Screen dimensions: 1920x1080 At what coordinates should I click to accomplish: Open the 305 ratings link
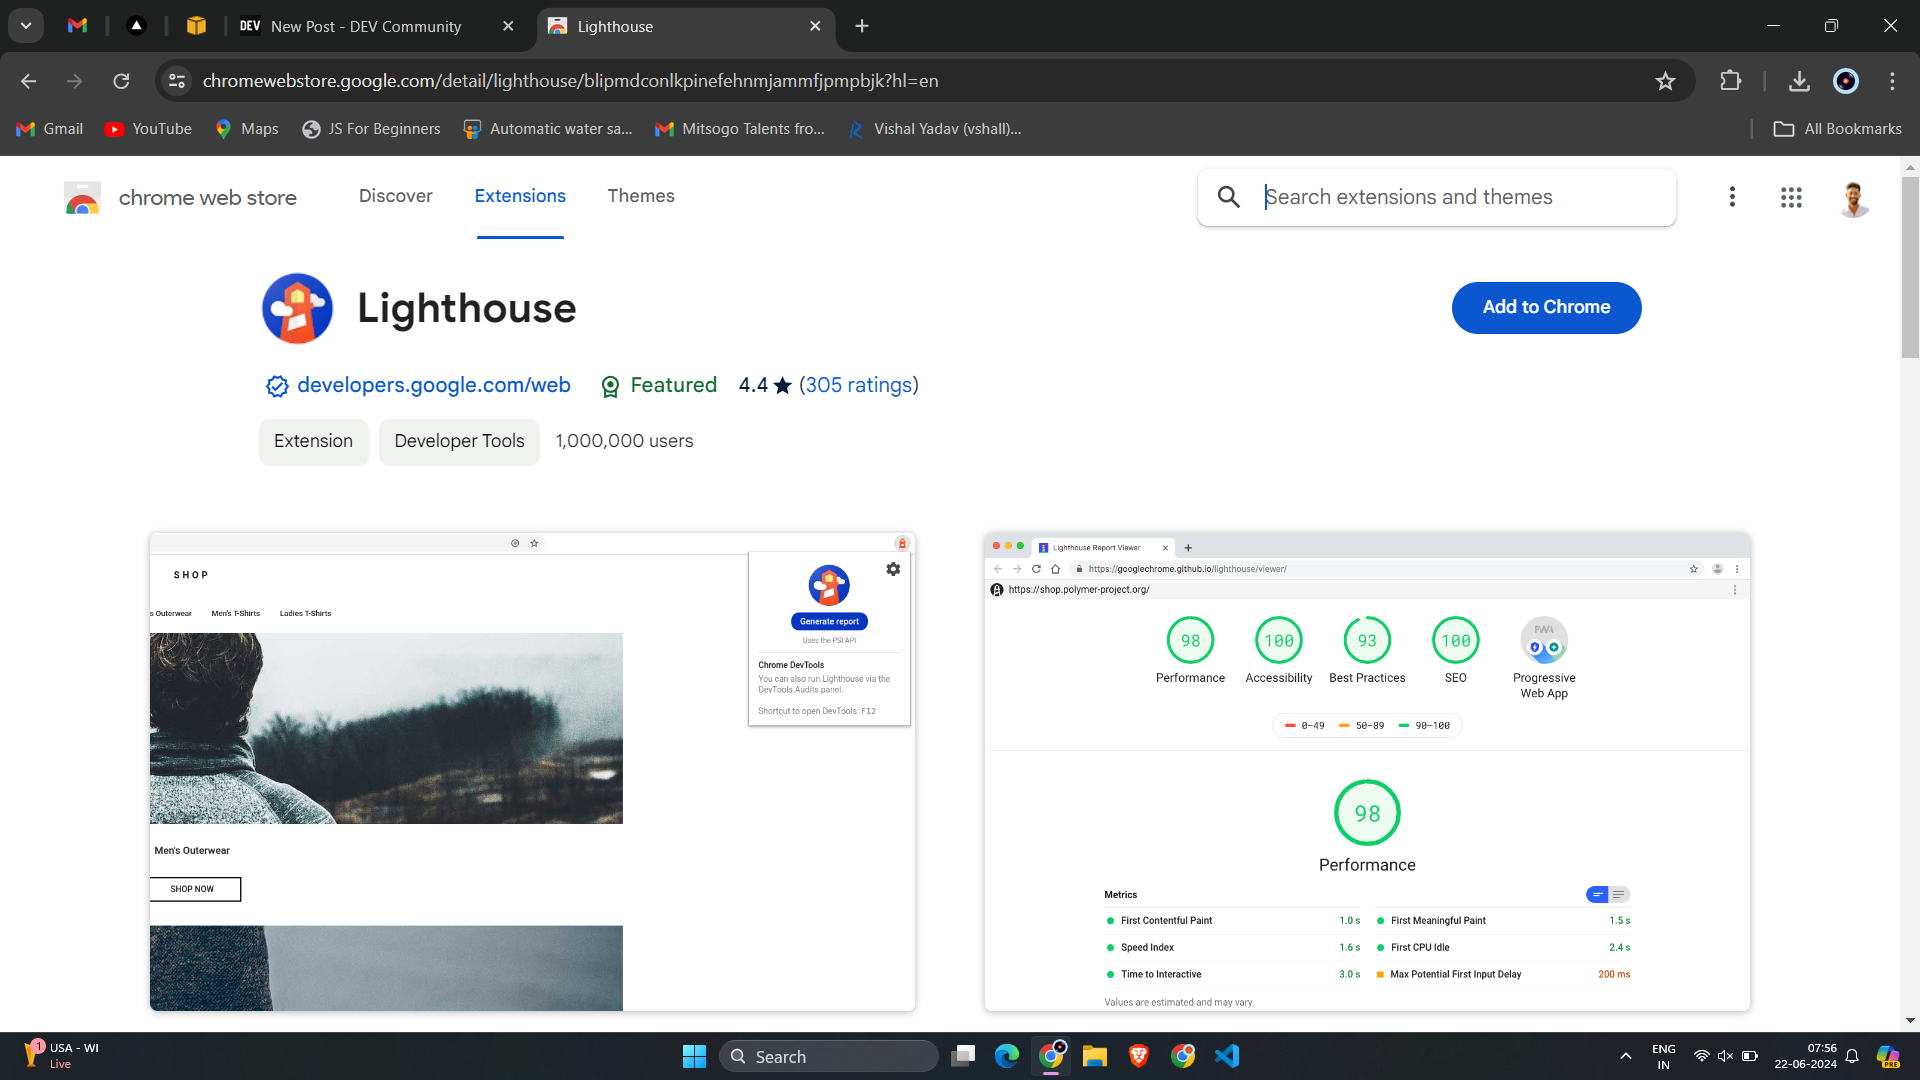click(858, 385)
